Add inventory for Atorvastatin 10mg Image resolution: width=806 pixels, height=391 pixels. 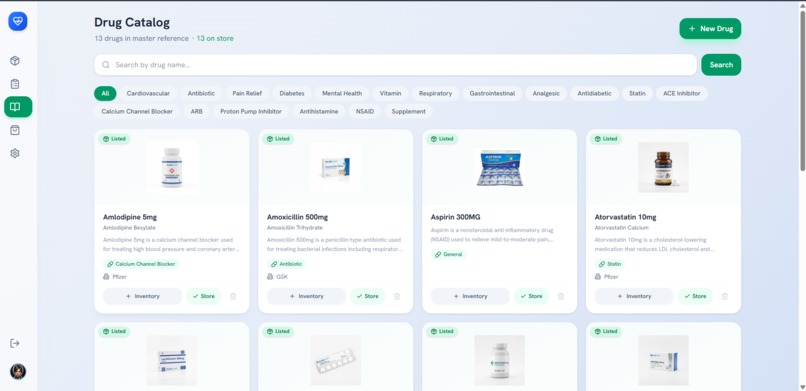(634, 296)
